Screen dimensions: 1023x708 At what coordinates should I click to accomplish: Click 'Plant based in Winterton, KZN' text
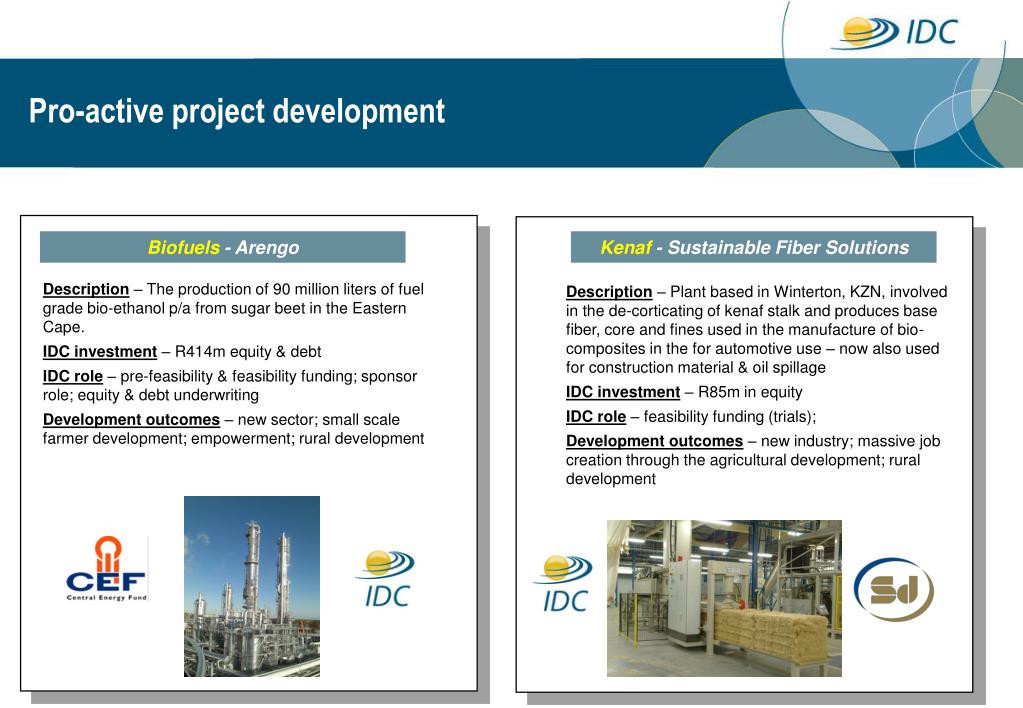tap(776, 292)
